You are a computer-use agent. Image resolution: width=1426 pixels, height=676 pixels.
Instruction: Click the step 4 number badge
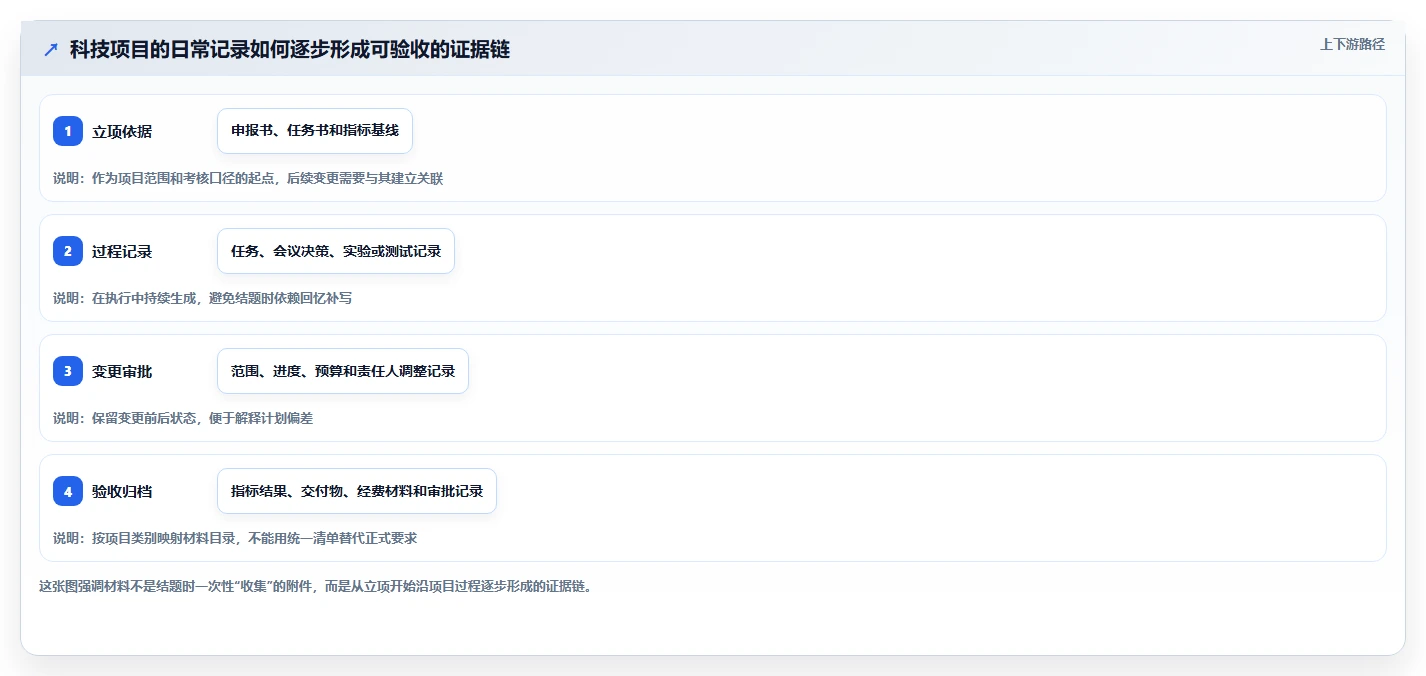pyautogui.click(x=68, y=491)
